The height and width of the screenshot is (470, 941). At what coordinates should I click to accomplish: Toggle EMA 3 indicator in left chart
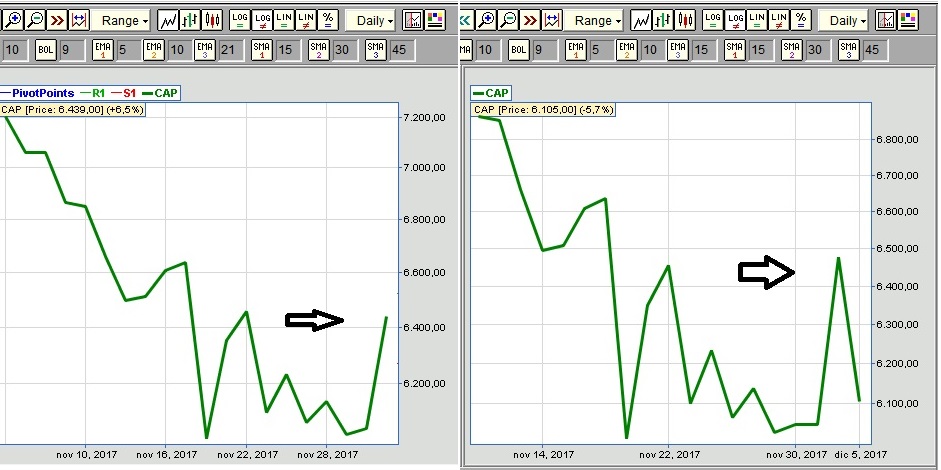tap(205, 50)
